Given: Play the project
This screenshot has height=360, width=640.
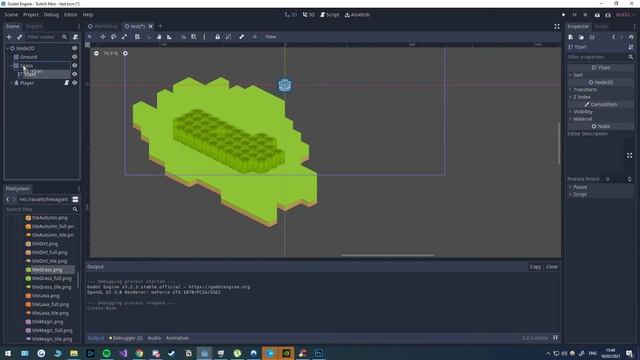Looking at the screenshot, I should [x=564, y=15].
